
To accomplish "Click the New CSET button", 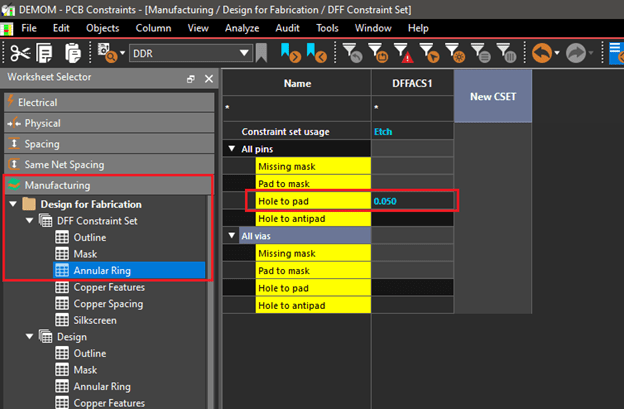I will 493,96.
